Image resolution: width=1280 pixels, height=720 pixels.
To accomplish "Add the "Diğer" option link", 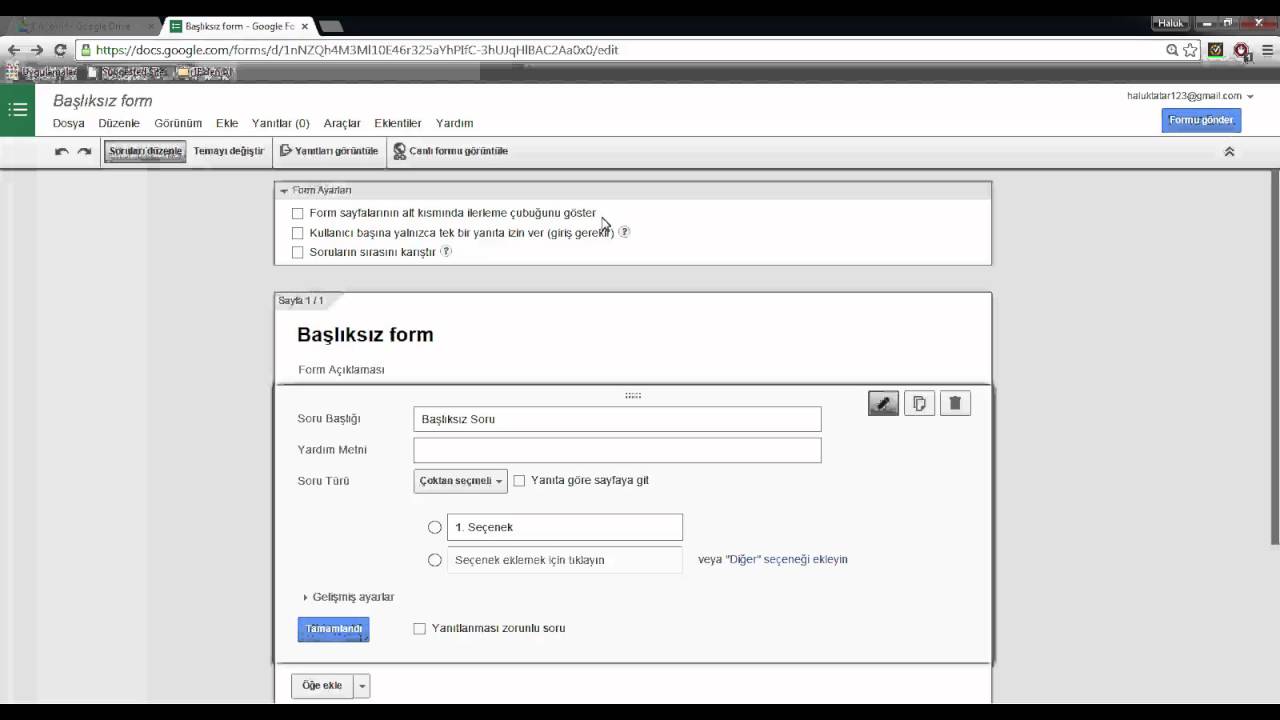I will coord(786,560).
